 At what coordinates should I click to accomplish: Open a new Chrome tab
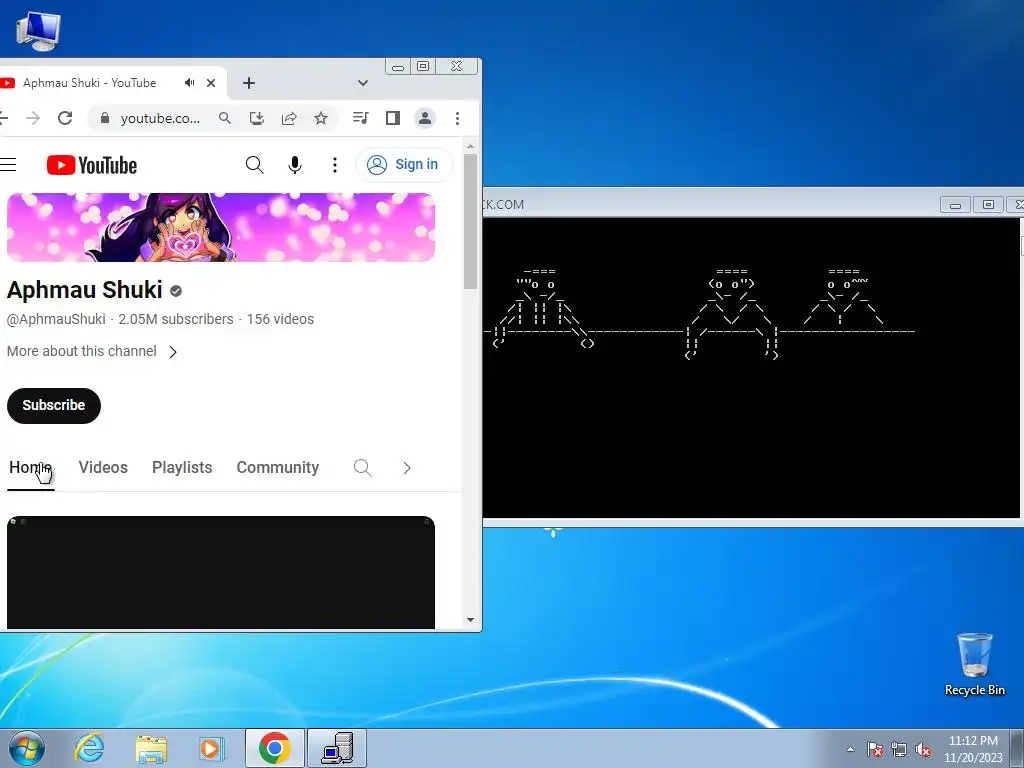pos(249,83)
